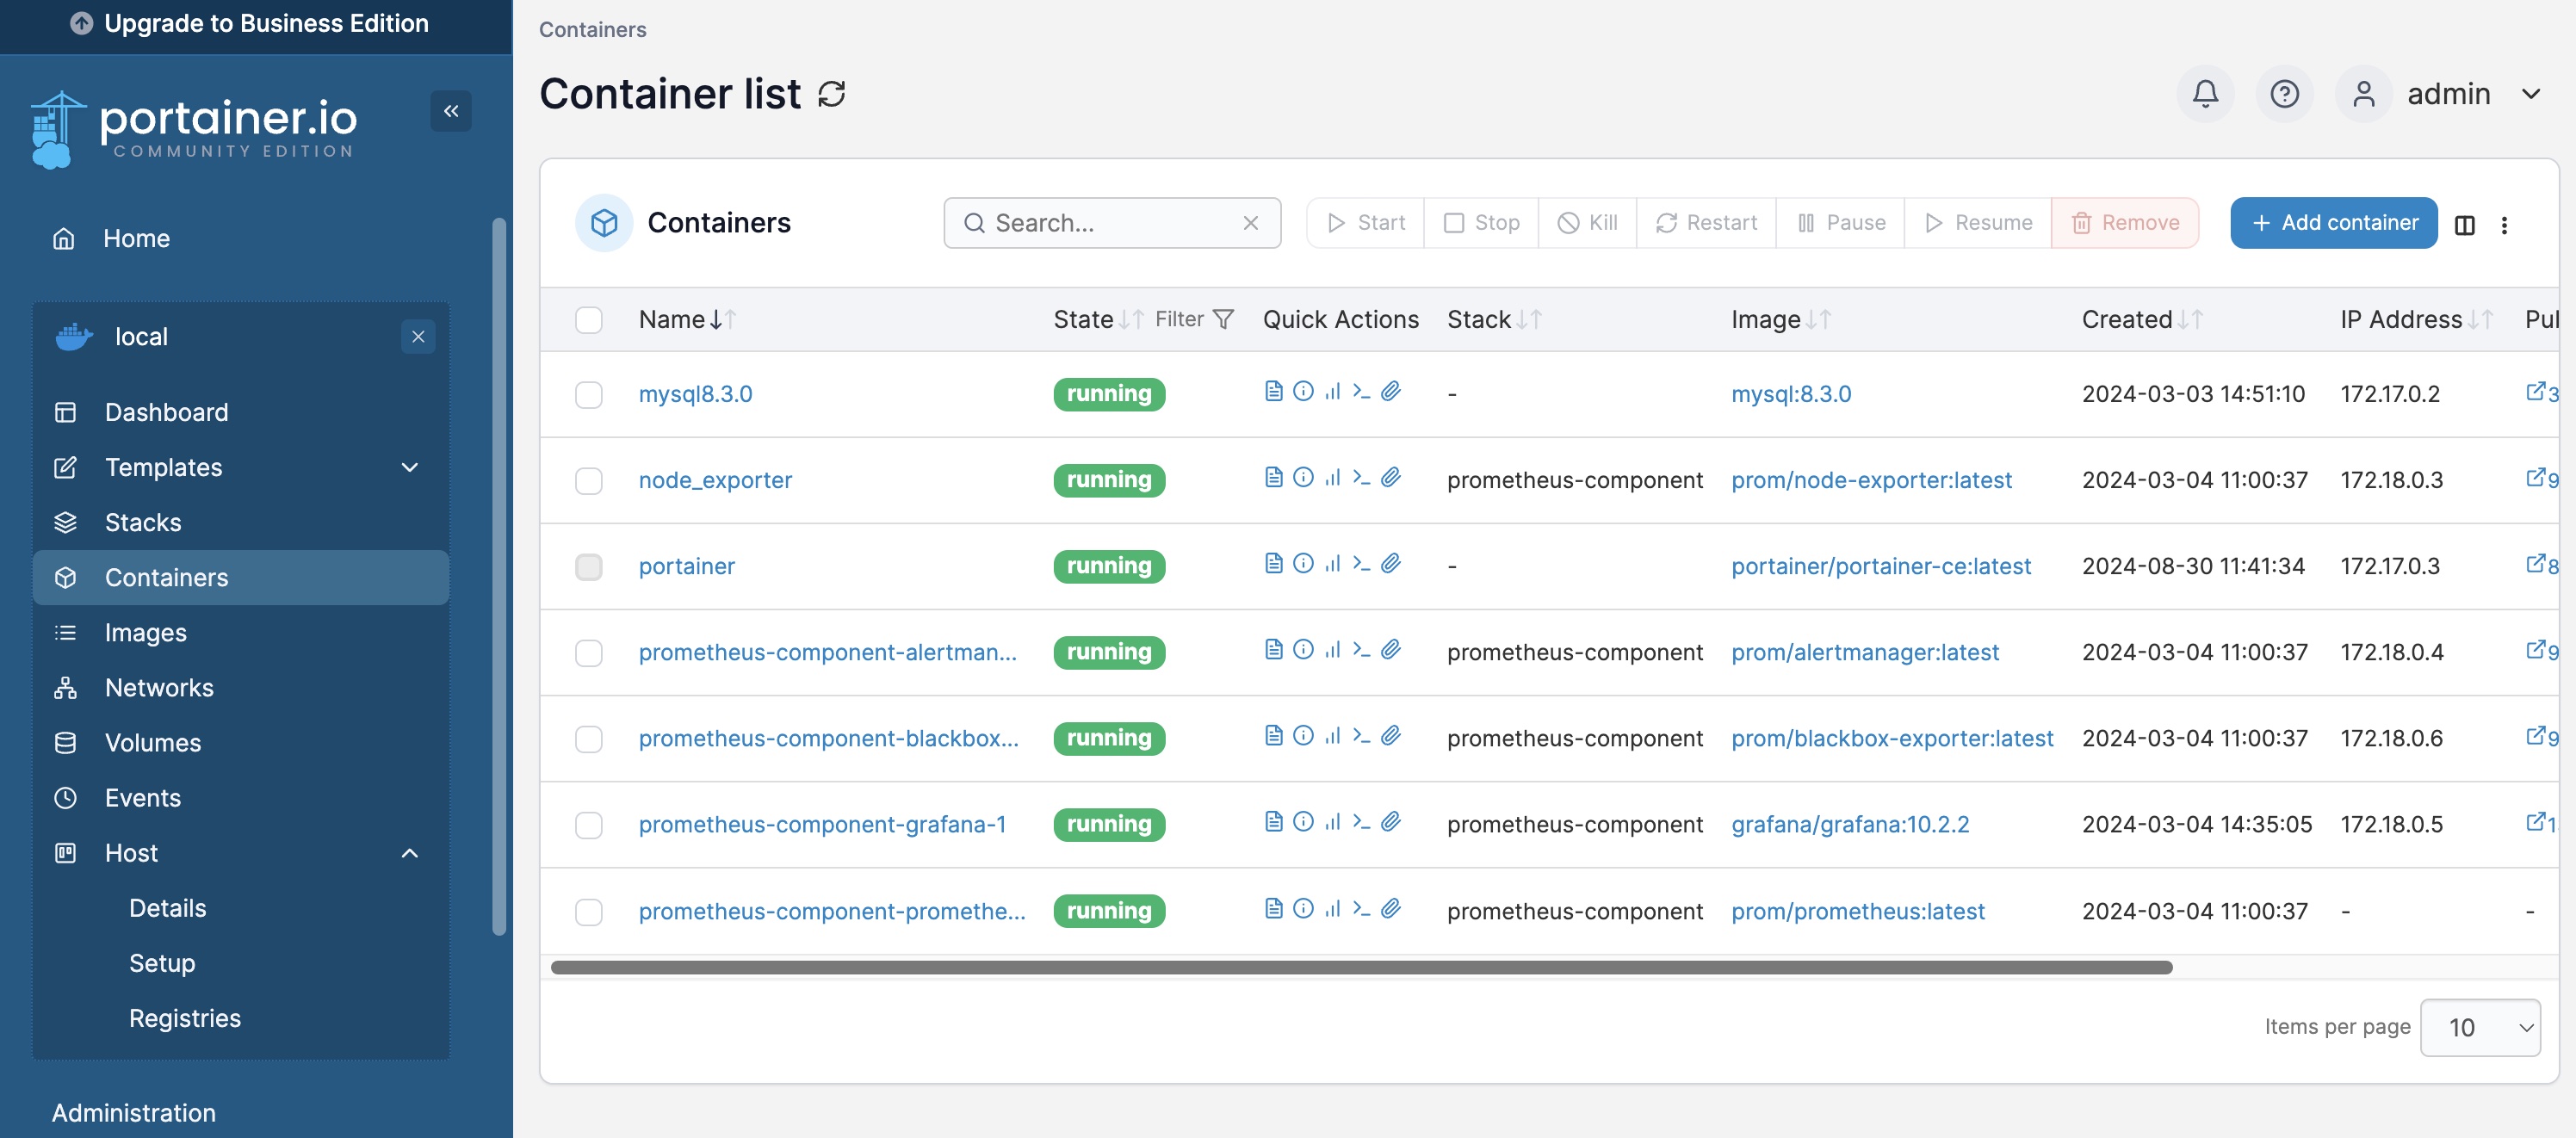View logs icon for node_exporter
Image resolution: width=2576 pixels, height=1138 pixels.
pyautogui.click(x=1273, y=477)
